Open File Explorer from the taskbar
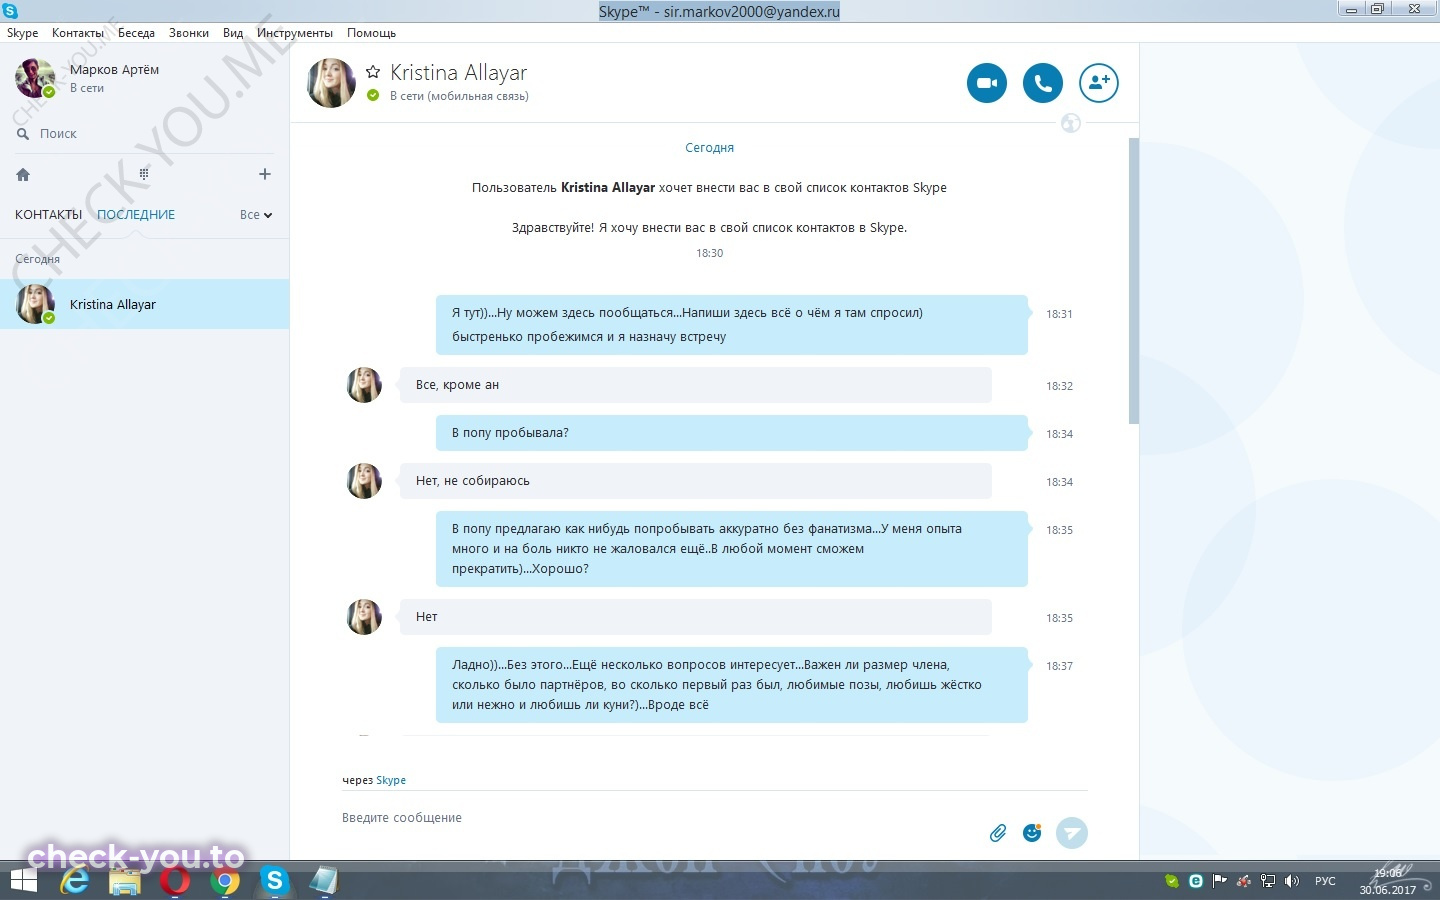This screenshot has height=900, width=1440. (x=125, y=882)
